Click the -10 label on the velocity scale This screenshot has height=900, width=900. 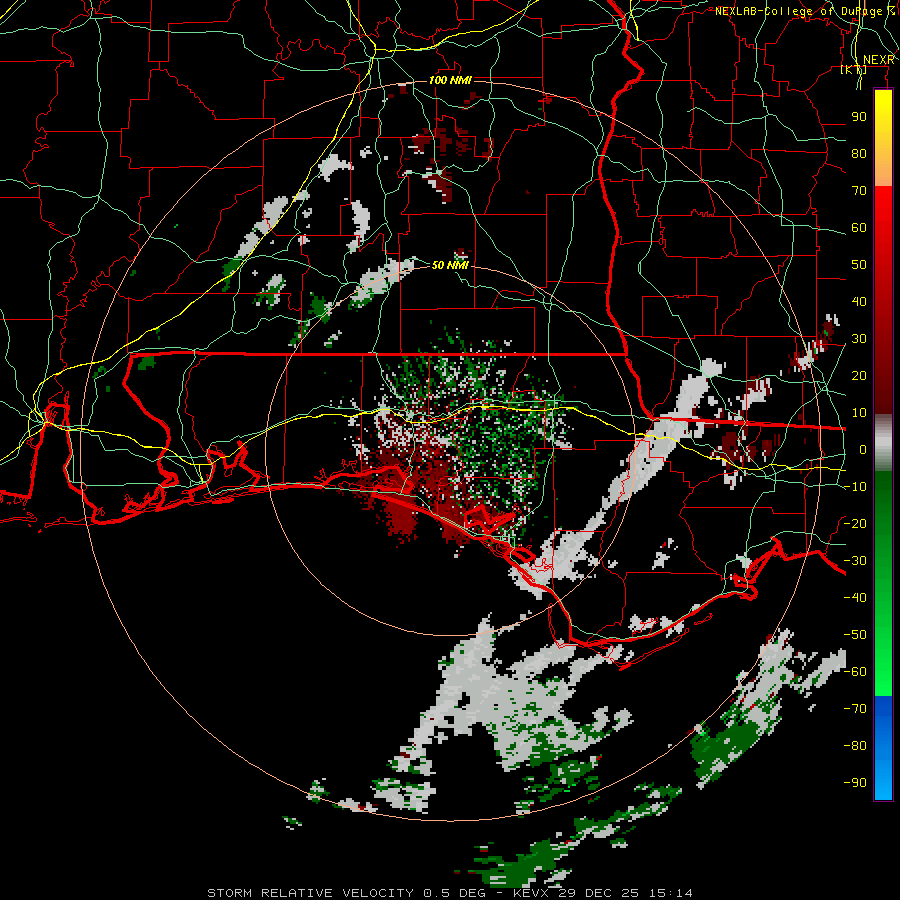point(855,487)
